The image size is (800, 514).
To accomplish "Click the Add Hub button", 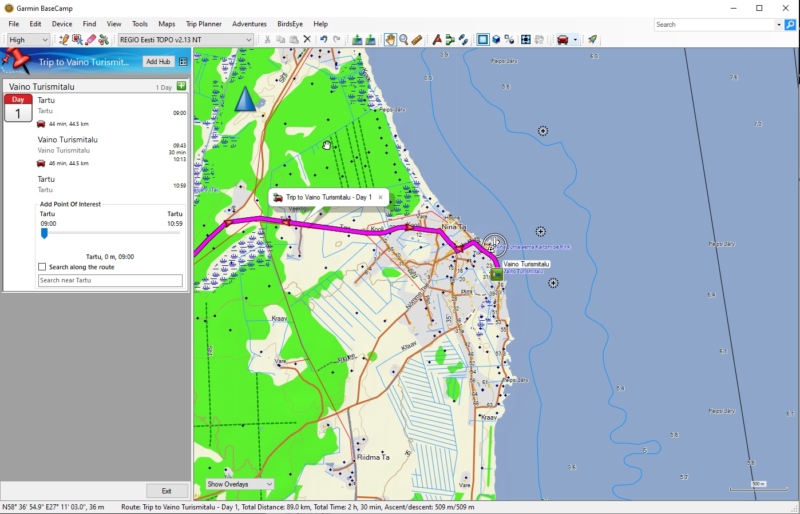I will [158, 61].
